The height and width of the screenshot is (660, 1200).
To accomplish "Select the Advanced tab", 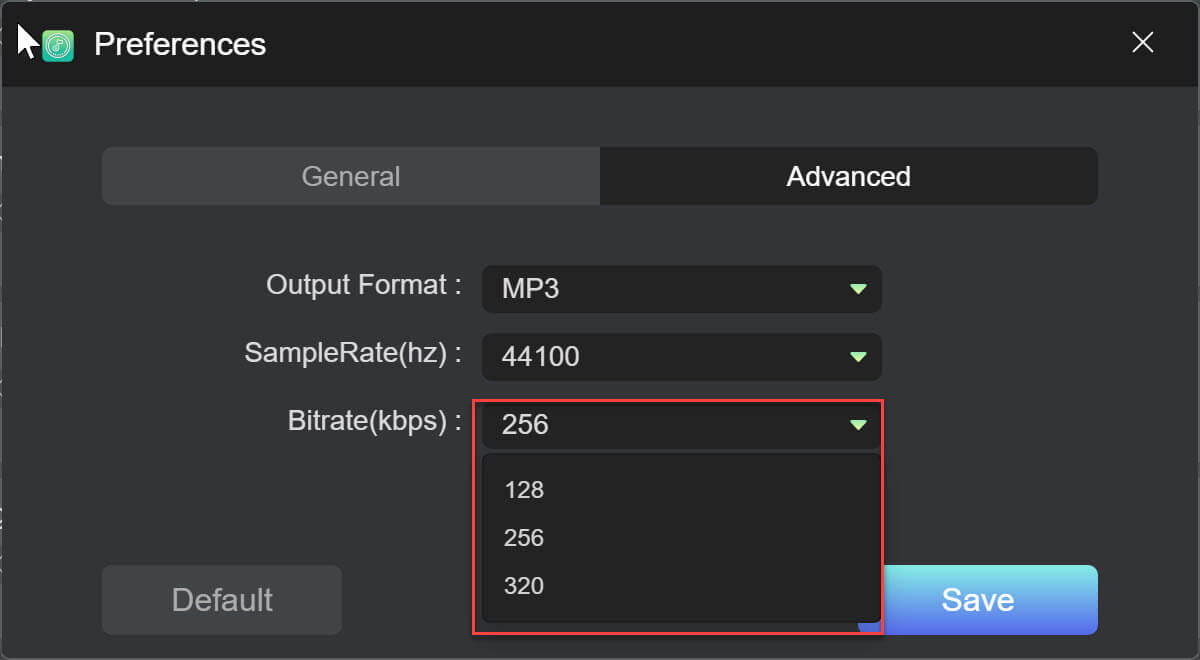I will coord(848,177).
